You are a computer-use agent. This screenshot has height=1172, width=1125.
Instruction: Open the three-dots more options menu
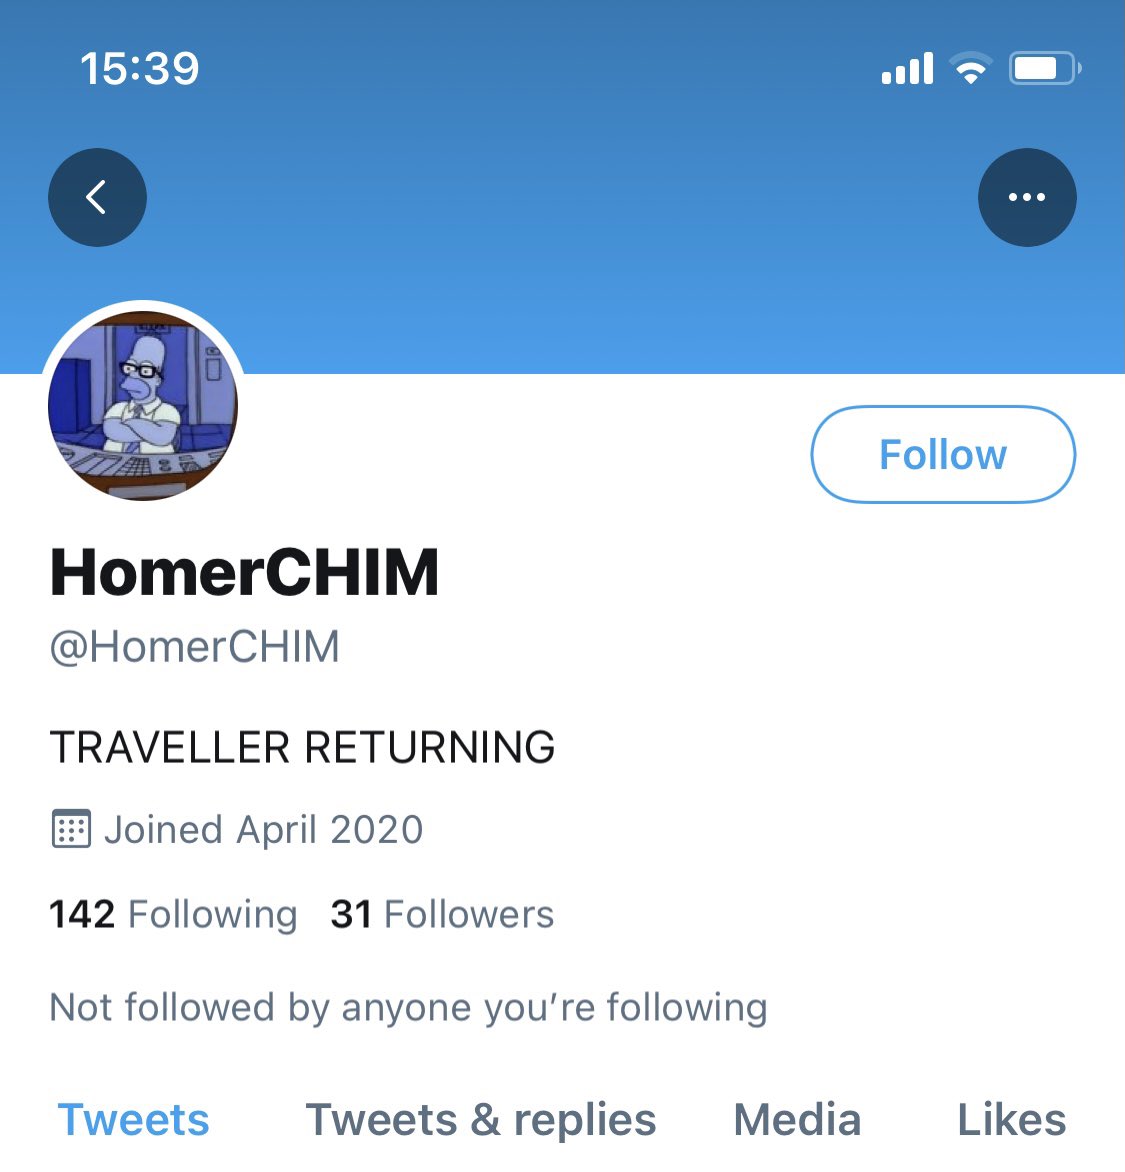pyautogui.click(x=1027, y=197)
